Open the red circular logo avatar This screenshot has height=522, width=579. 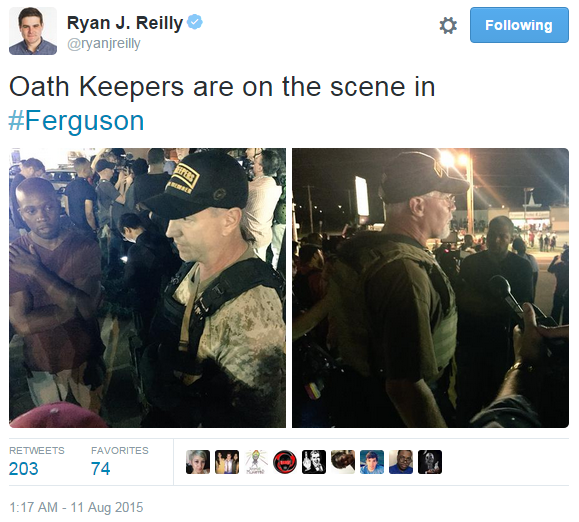(285, 462)
